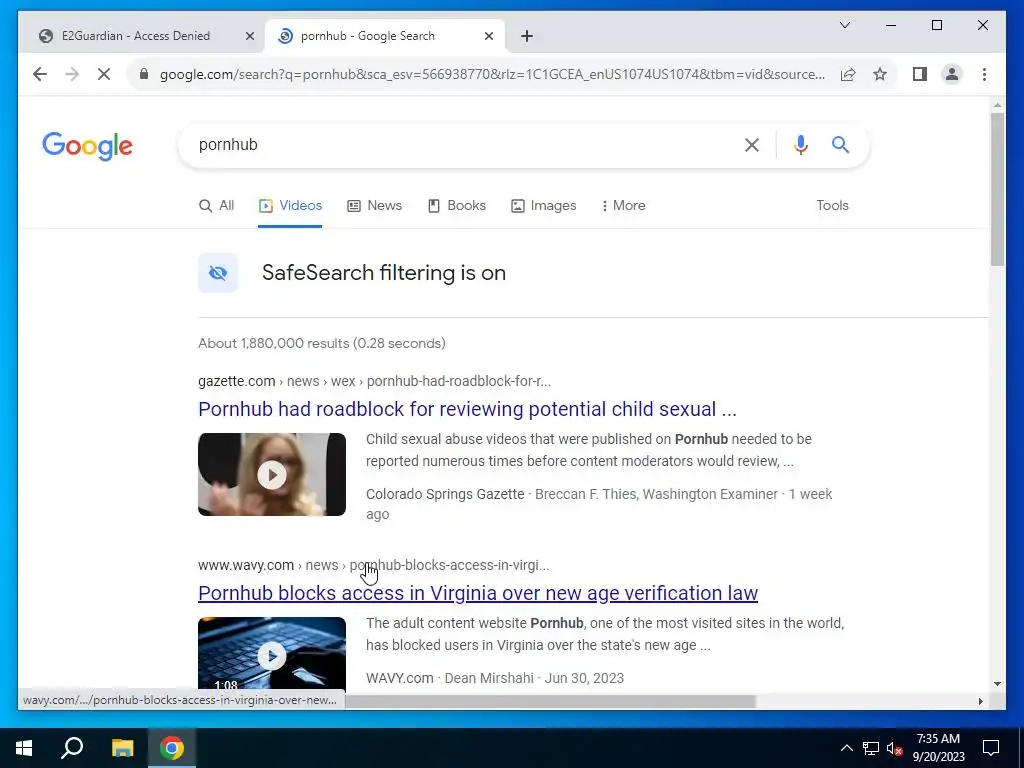Click the forward navigation arrow

coord(72,74)
